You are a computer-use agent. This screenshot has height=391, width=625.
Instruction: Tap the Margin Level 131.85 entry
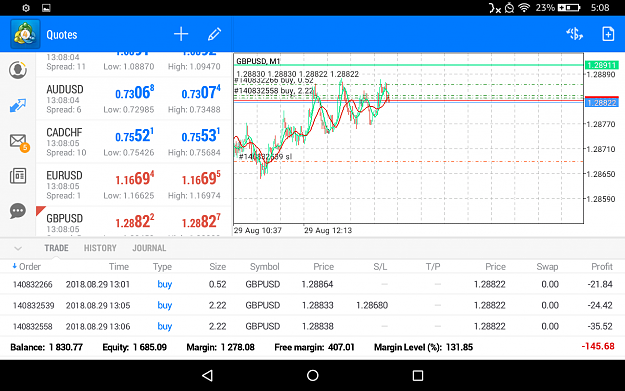coord(423,347)
